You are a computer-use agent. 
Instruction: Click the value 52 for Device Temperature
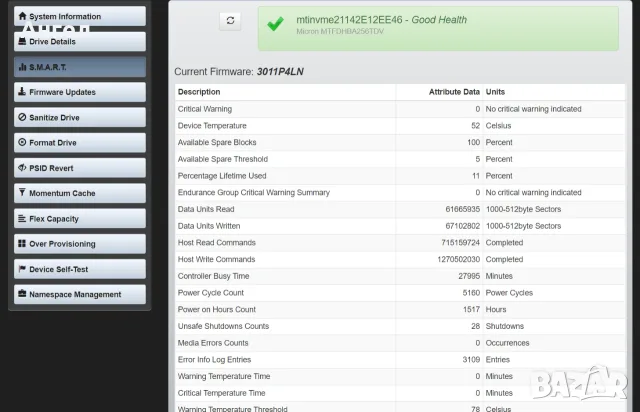point(476,126)
